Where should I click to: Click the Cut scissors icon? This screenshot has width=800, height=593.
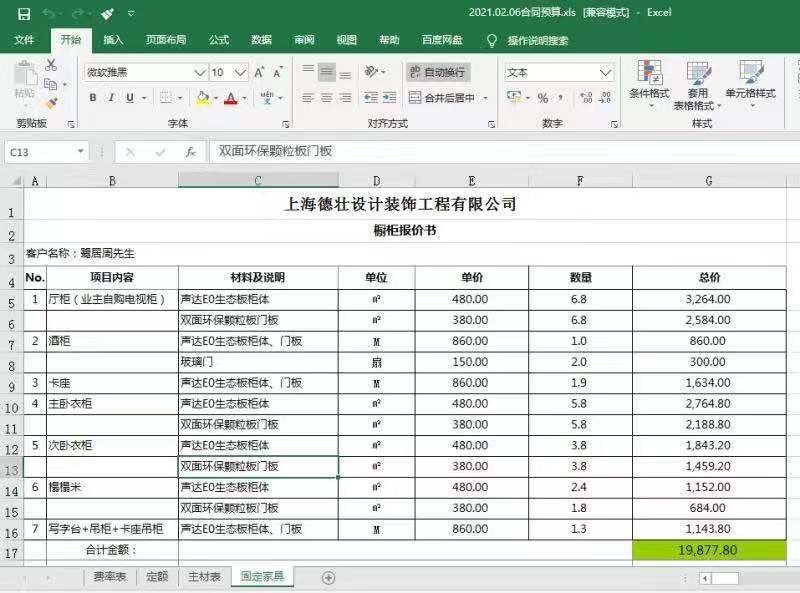point(51,65)
